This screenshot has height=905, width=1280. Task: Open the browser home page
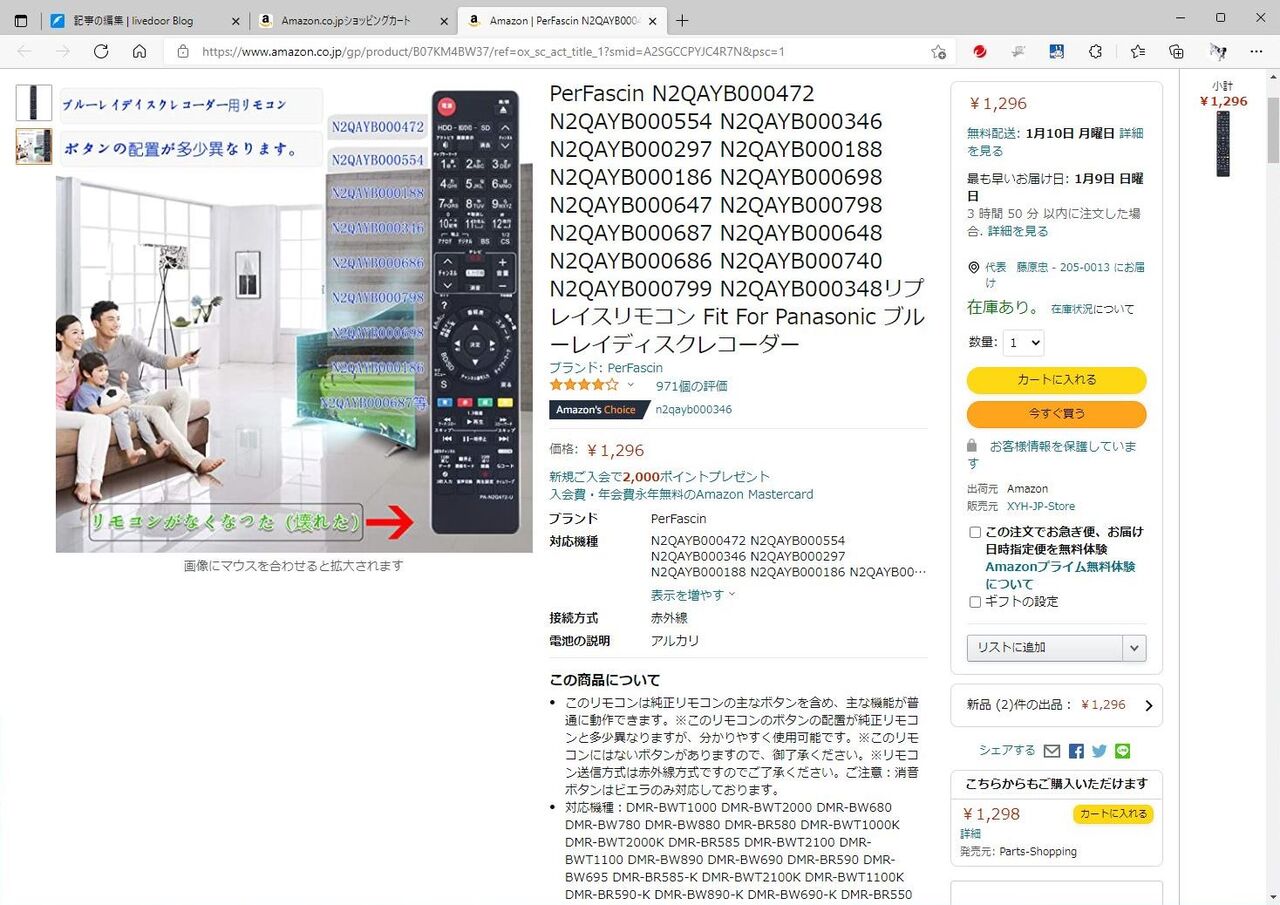[139, 51]
